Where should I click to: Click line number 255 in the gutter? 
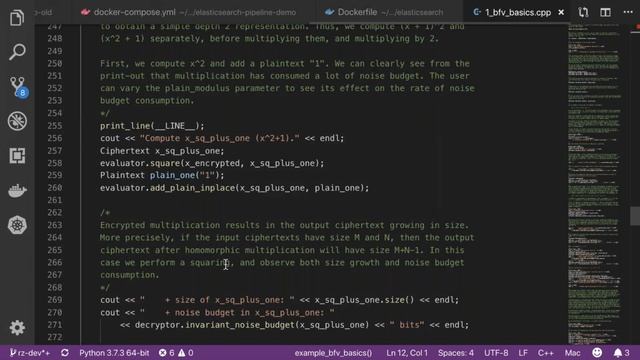55,126
